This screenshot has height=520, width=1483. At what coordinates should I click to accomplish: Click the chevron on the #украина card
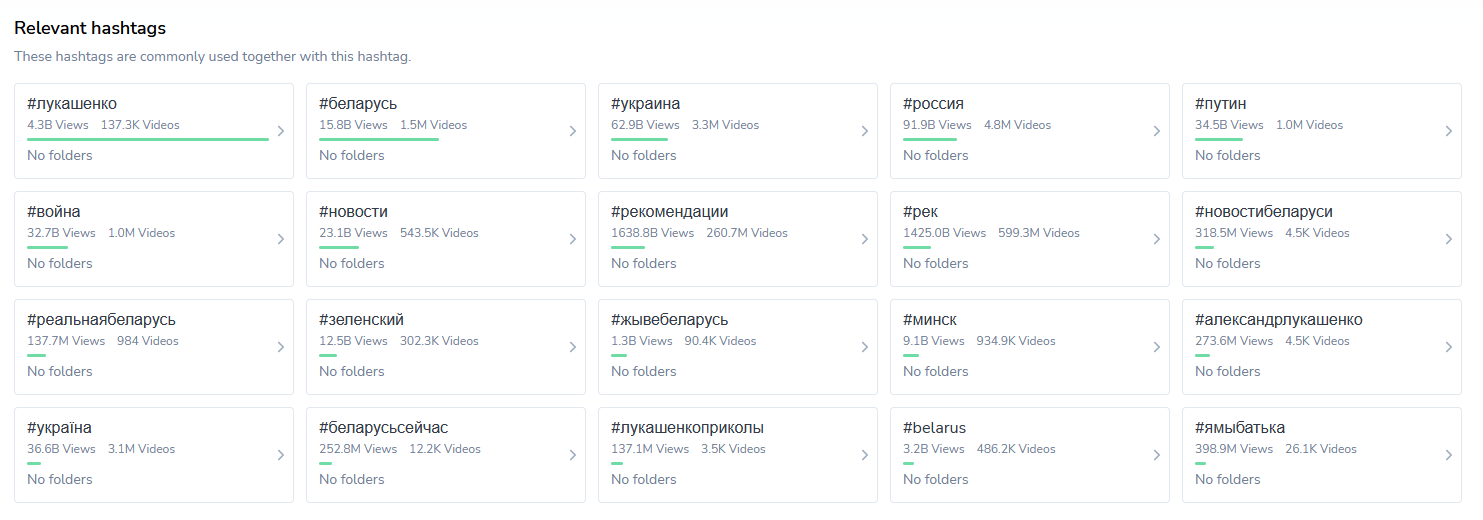pos(865,131)
